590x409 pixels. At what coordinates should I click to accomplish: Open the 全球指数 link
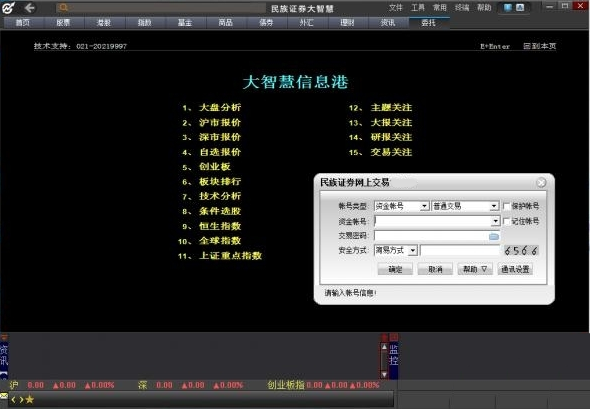(220, 241)
